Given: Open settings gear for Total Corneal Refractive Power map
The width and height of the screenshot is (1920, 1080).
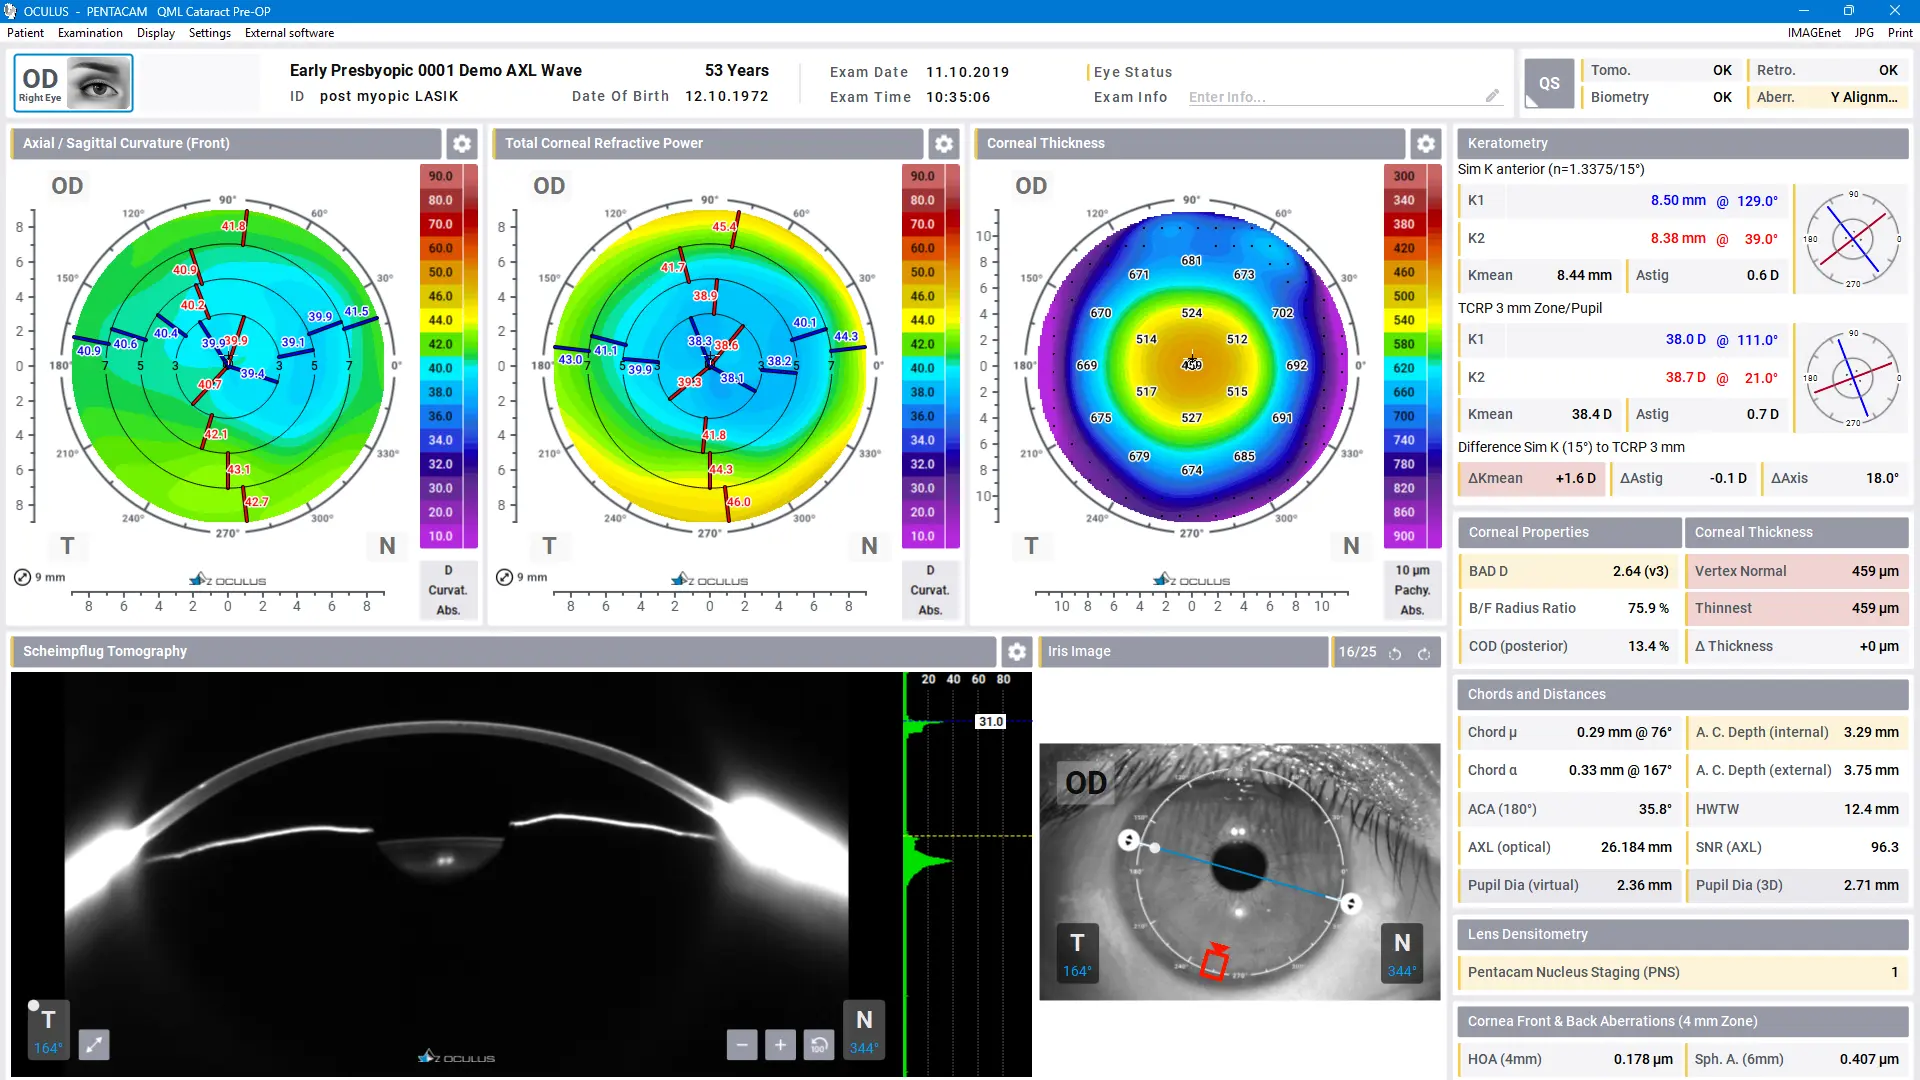Looking at the screenshot, I should tap(943, 143).
